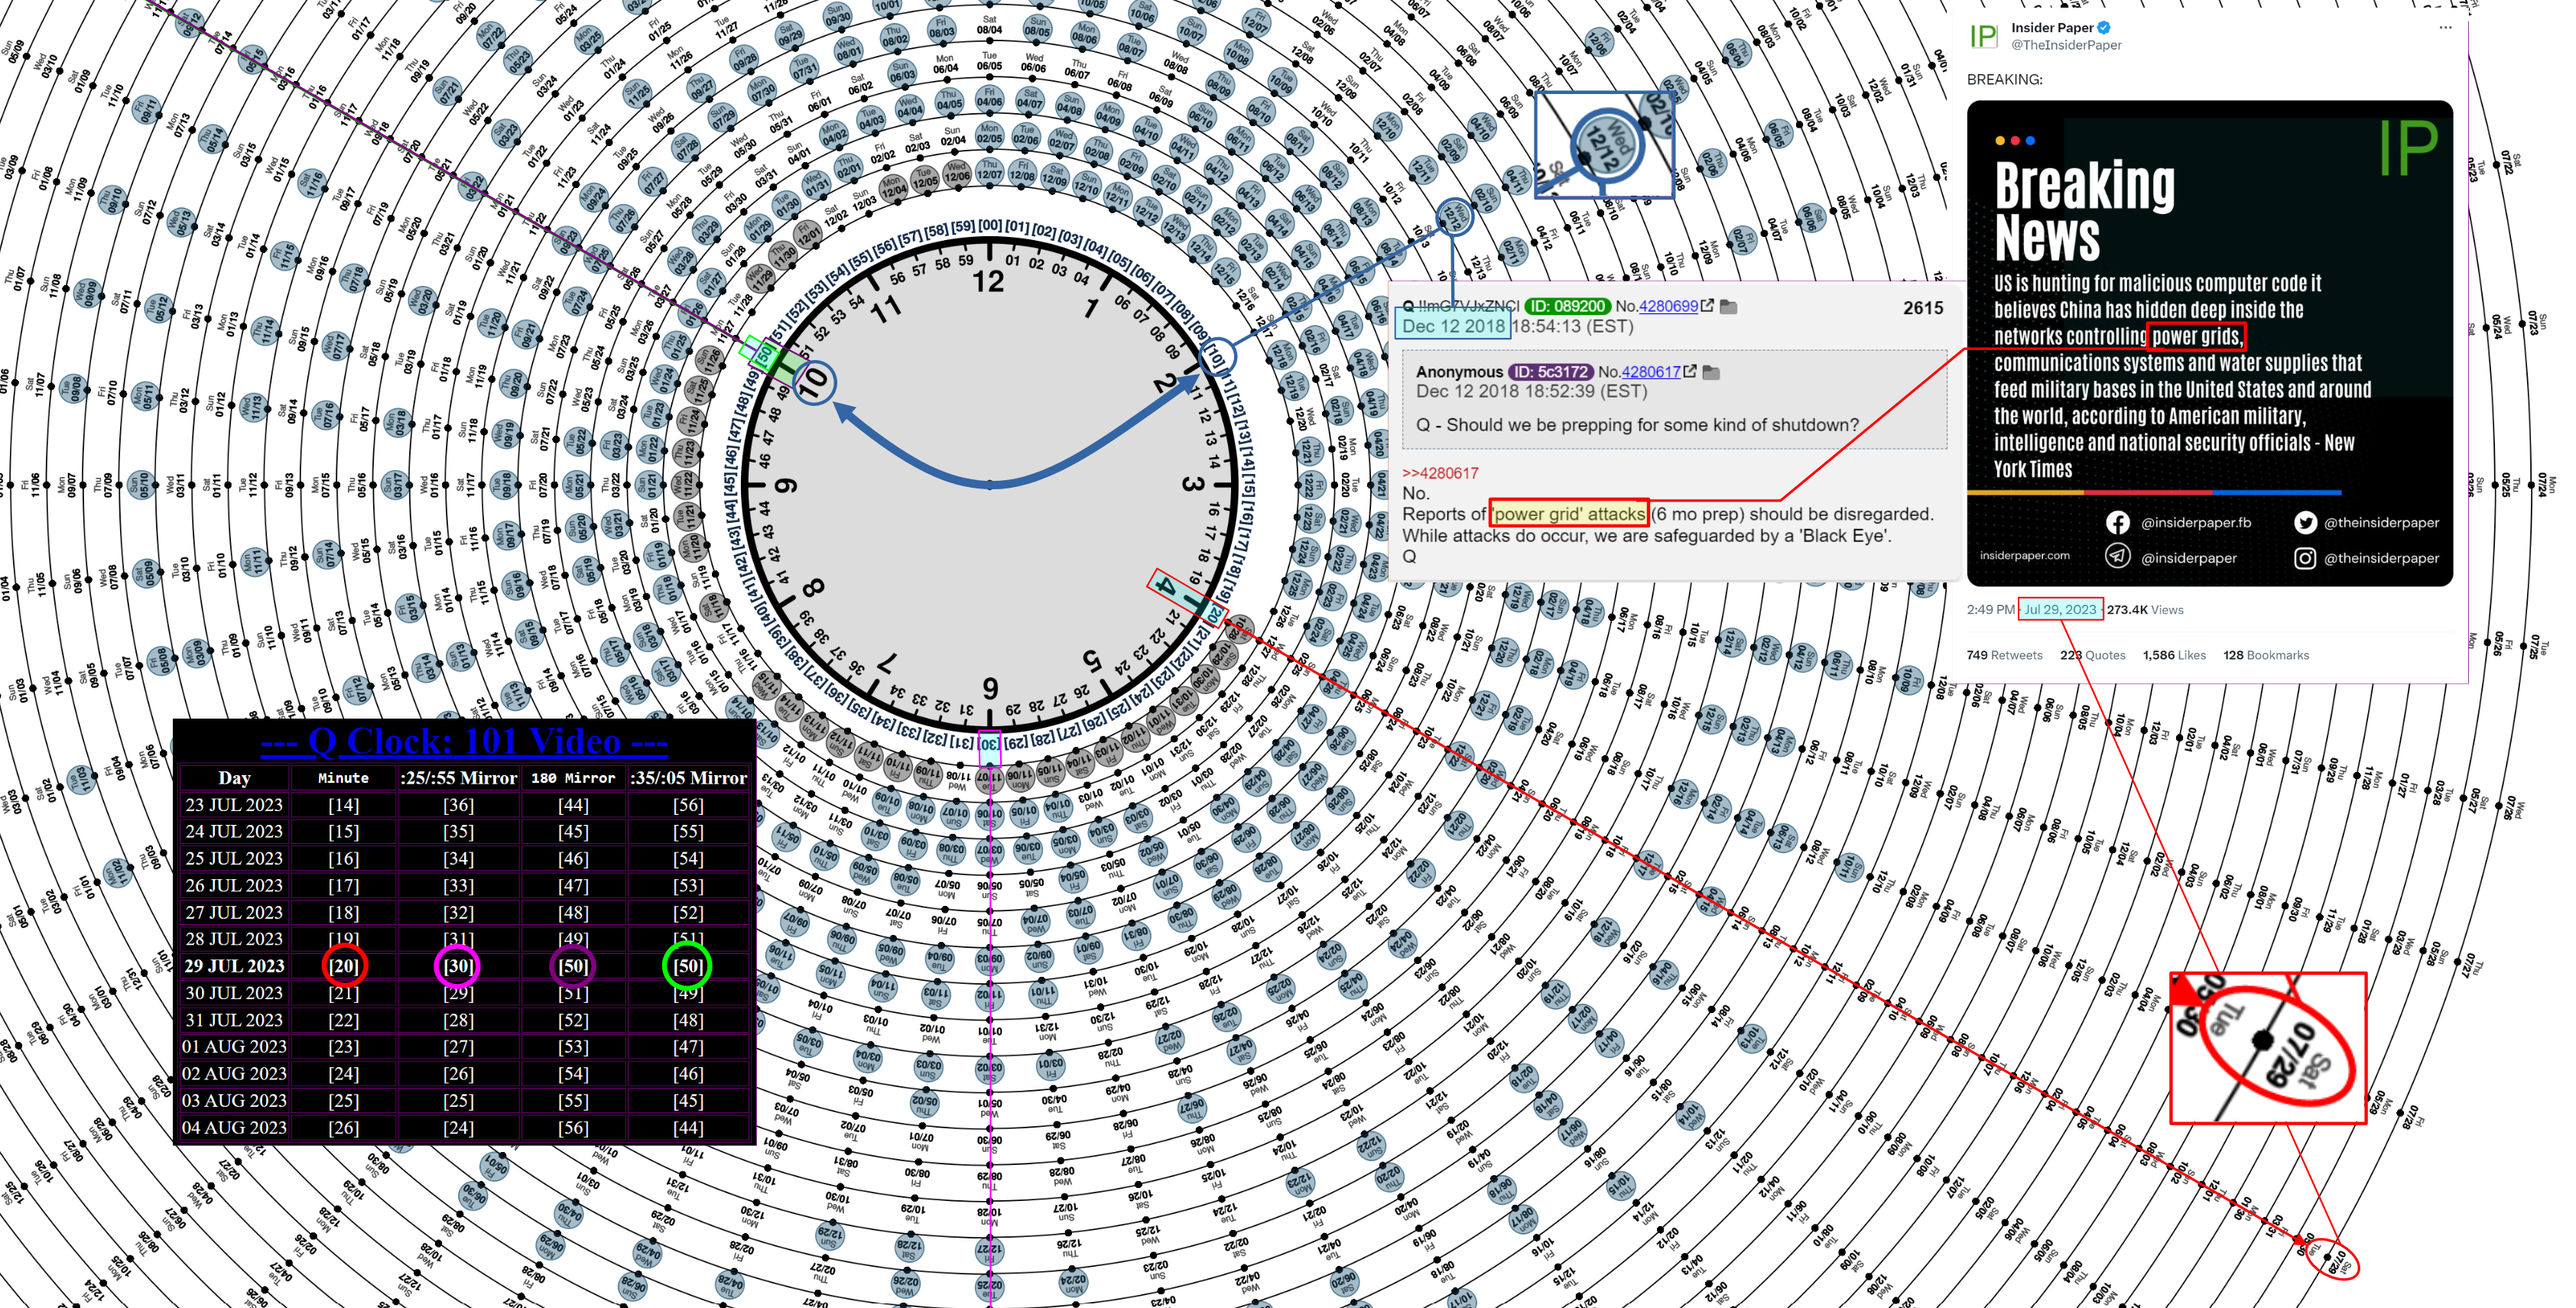Click the @TheInsiderPaper handle under the account name
Viewport: 2576px width, 1308px height.
(2066, 45)
